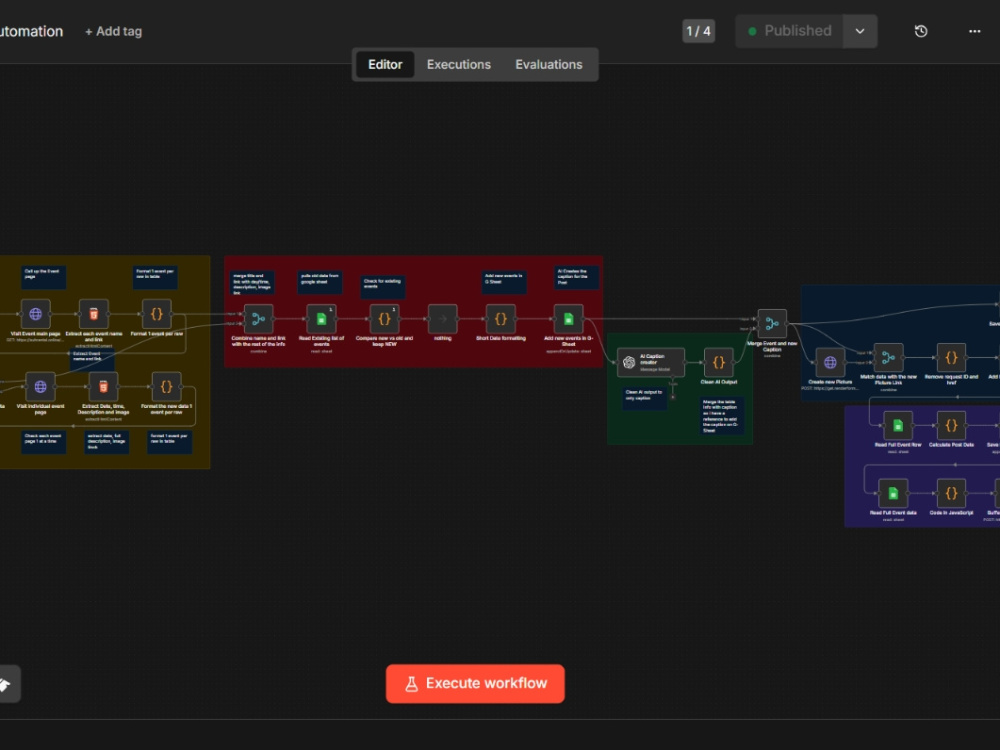The height and width of the screenshot is (750, 1000).
Task: Click the workflow name ending in 'utomation'
Action: pos(31,31)
